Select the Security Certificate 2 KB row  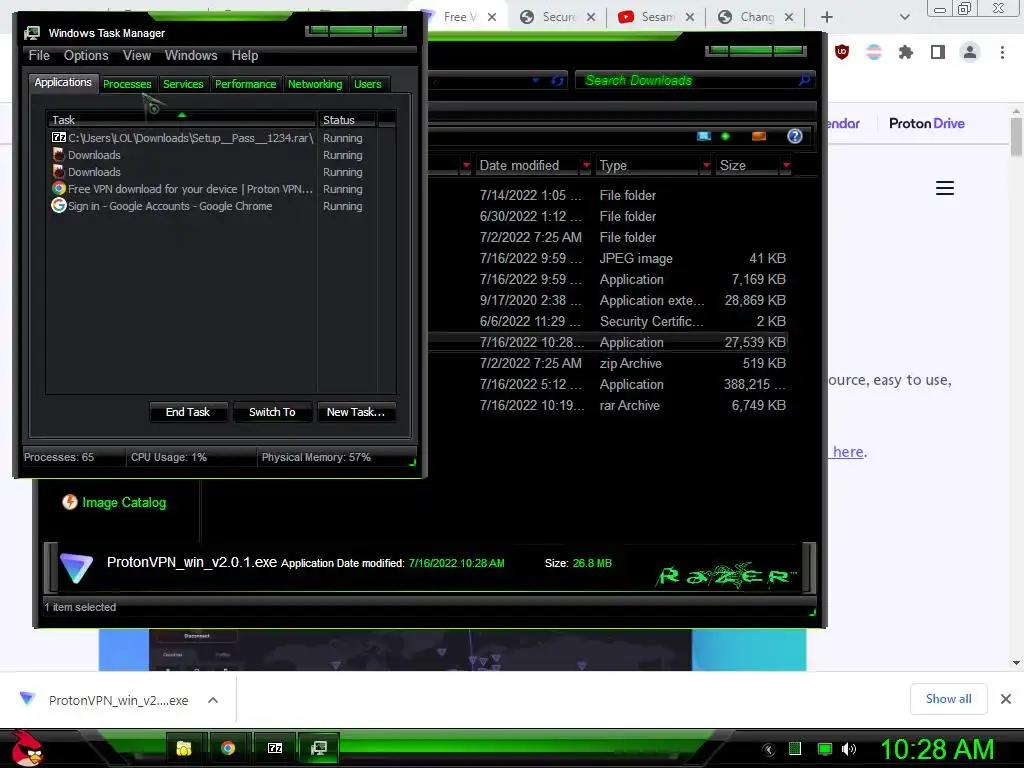(x=607, y=321)
